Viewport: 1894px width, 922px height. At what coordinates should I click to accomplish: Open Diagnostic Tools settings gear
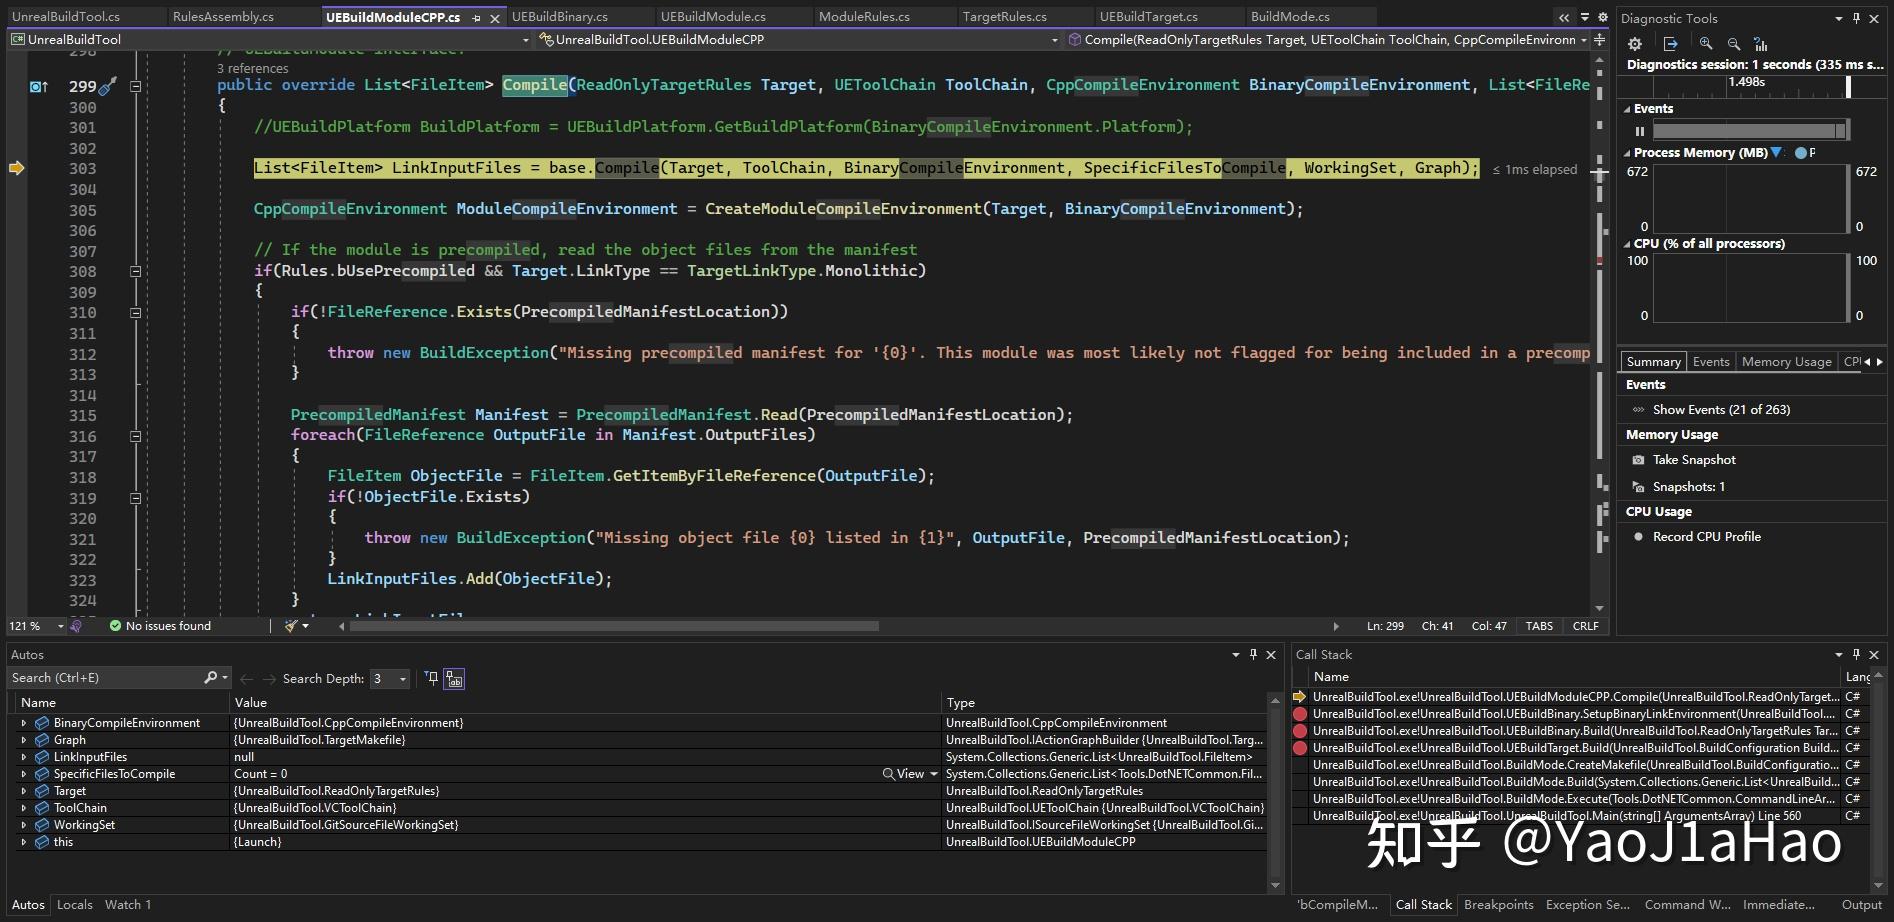[1634, 44]
